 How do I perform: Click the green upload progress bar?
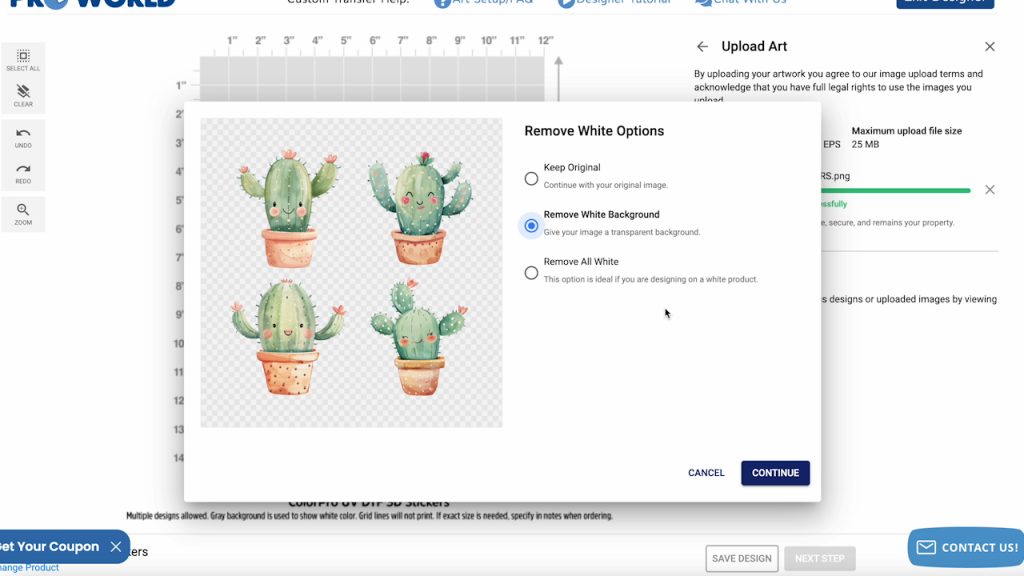point(895,191)
